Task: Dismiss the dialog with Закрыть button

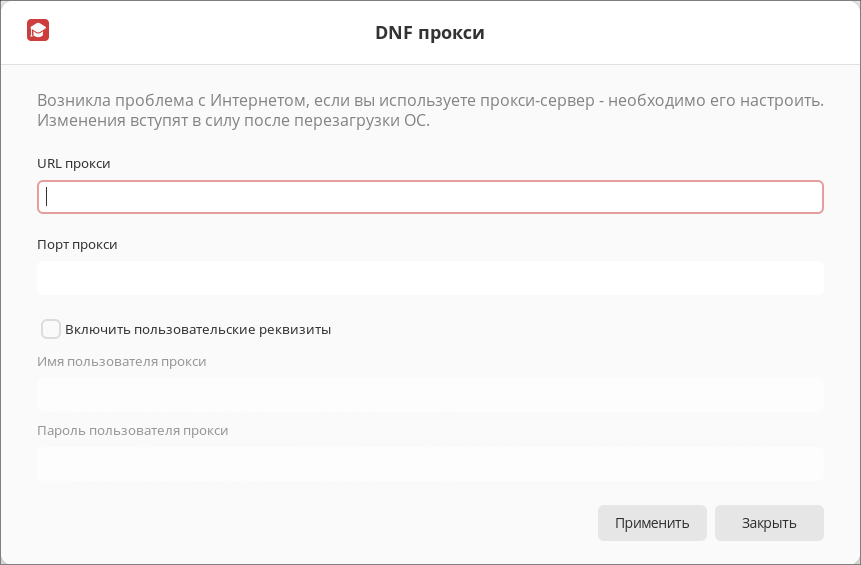Action: click(x=769, y=523)
